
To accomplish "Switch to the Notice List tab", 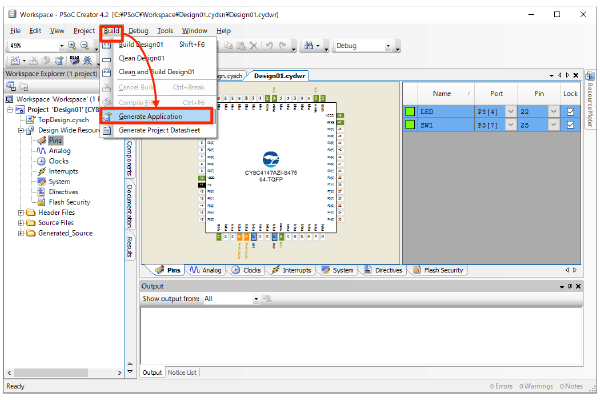I will click(182, 372).
